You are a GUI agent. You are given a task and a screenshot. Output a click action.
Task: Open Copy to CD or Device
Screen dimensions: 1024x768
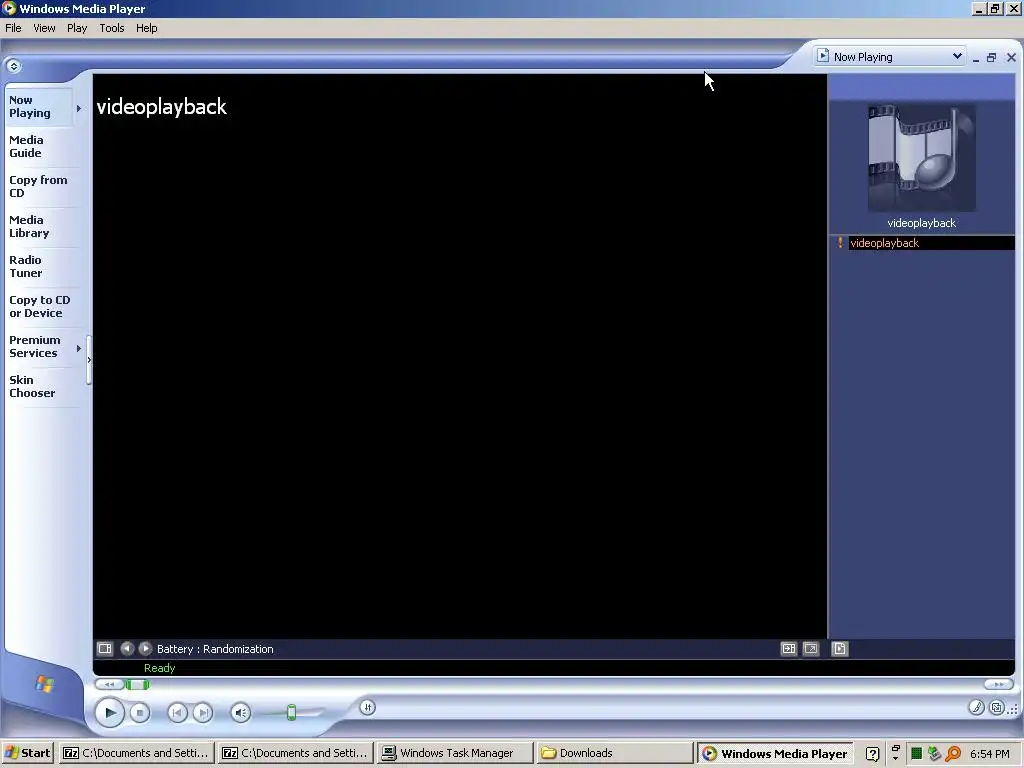39,306
